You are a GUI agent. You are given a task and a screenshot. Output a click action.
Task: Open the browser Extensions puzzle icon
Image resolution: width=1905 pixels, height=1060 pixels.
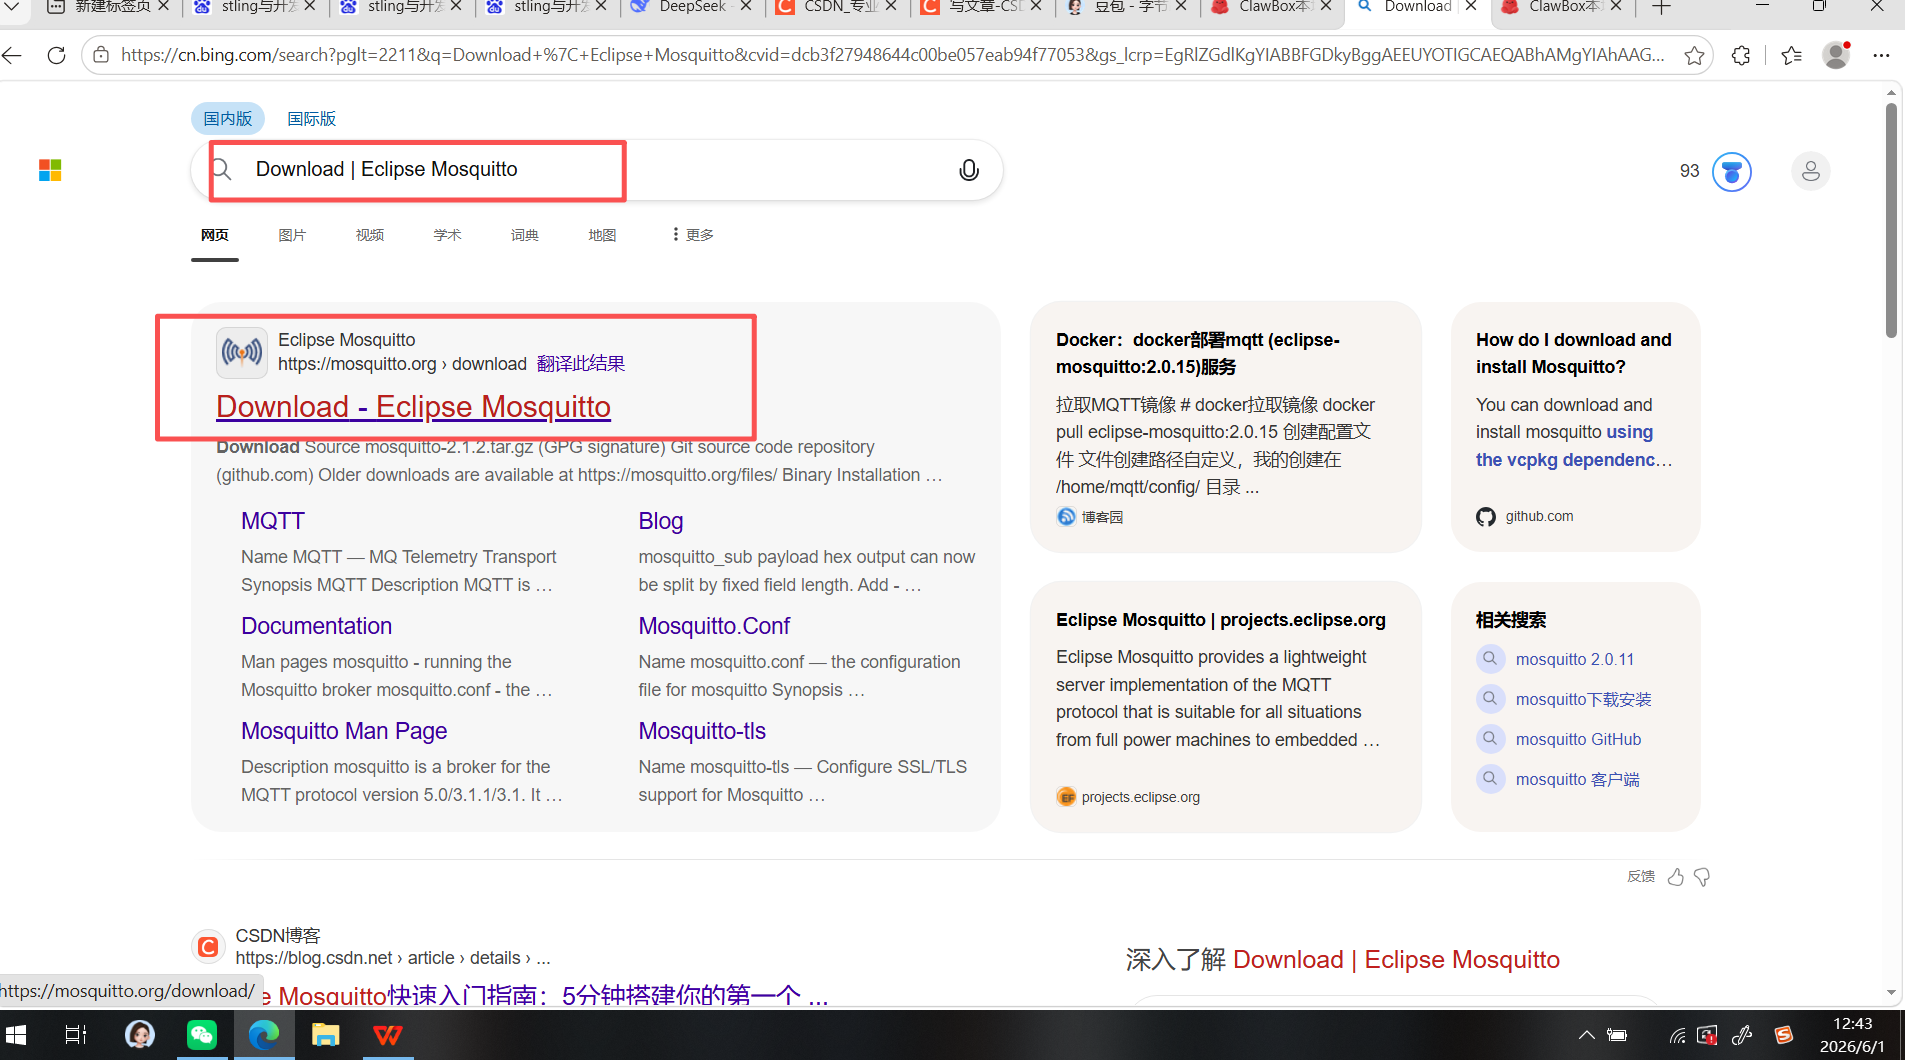pyautogui.click(x=1741, y=55)
